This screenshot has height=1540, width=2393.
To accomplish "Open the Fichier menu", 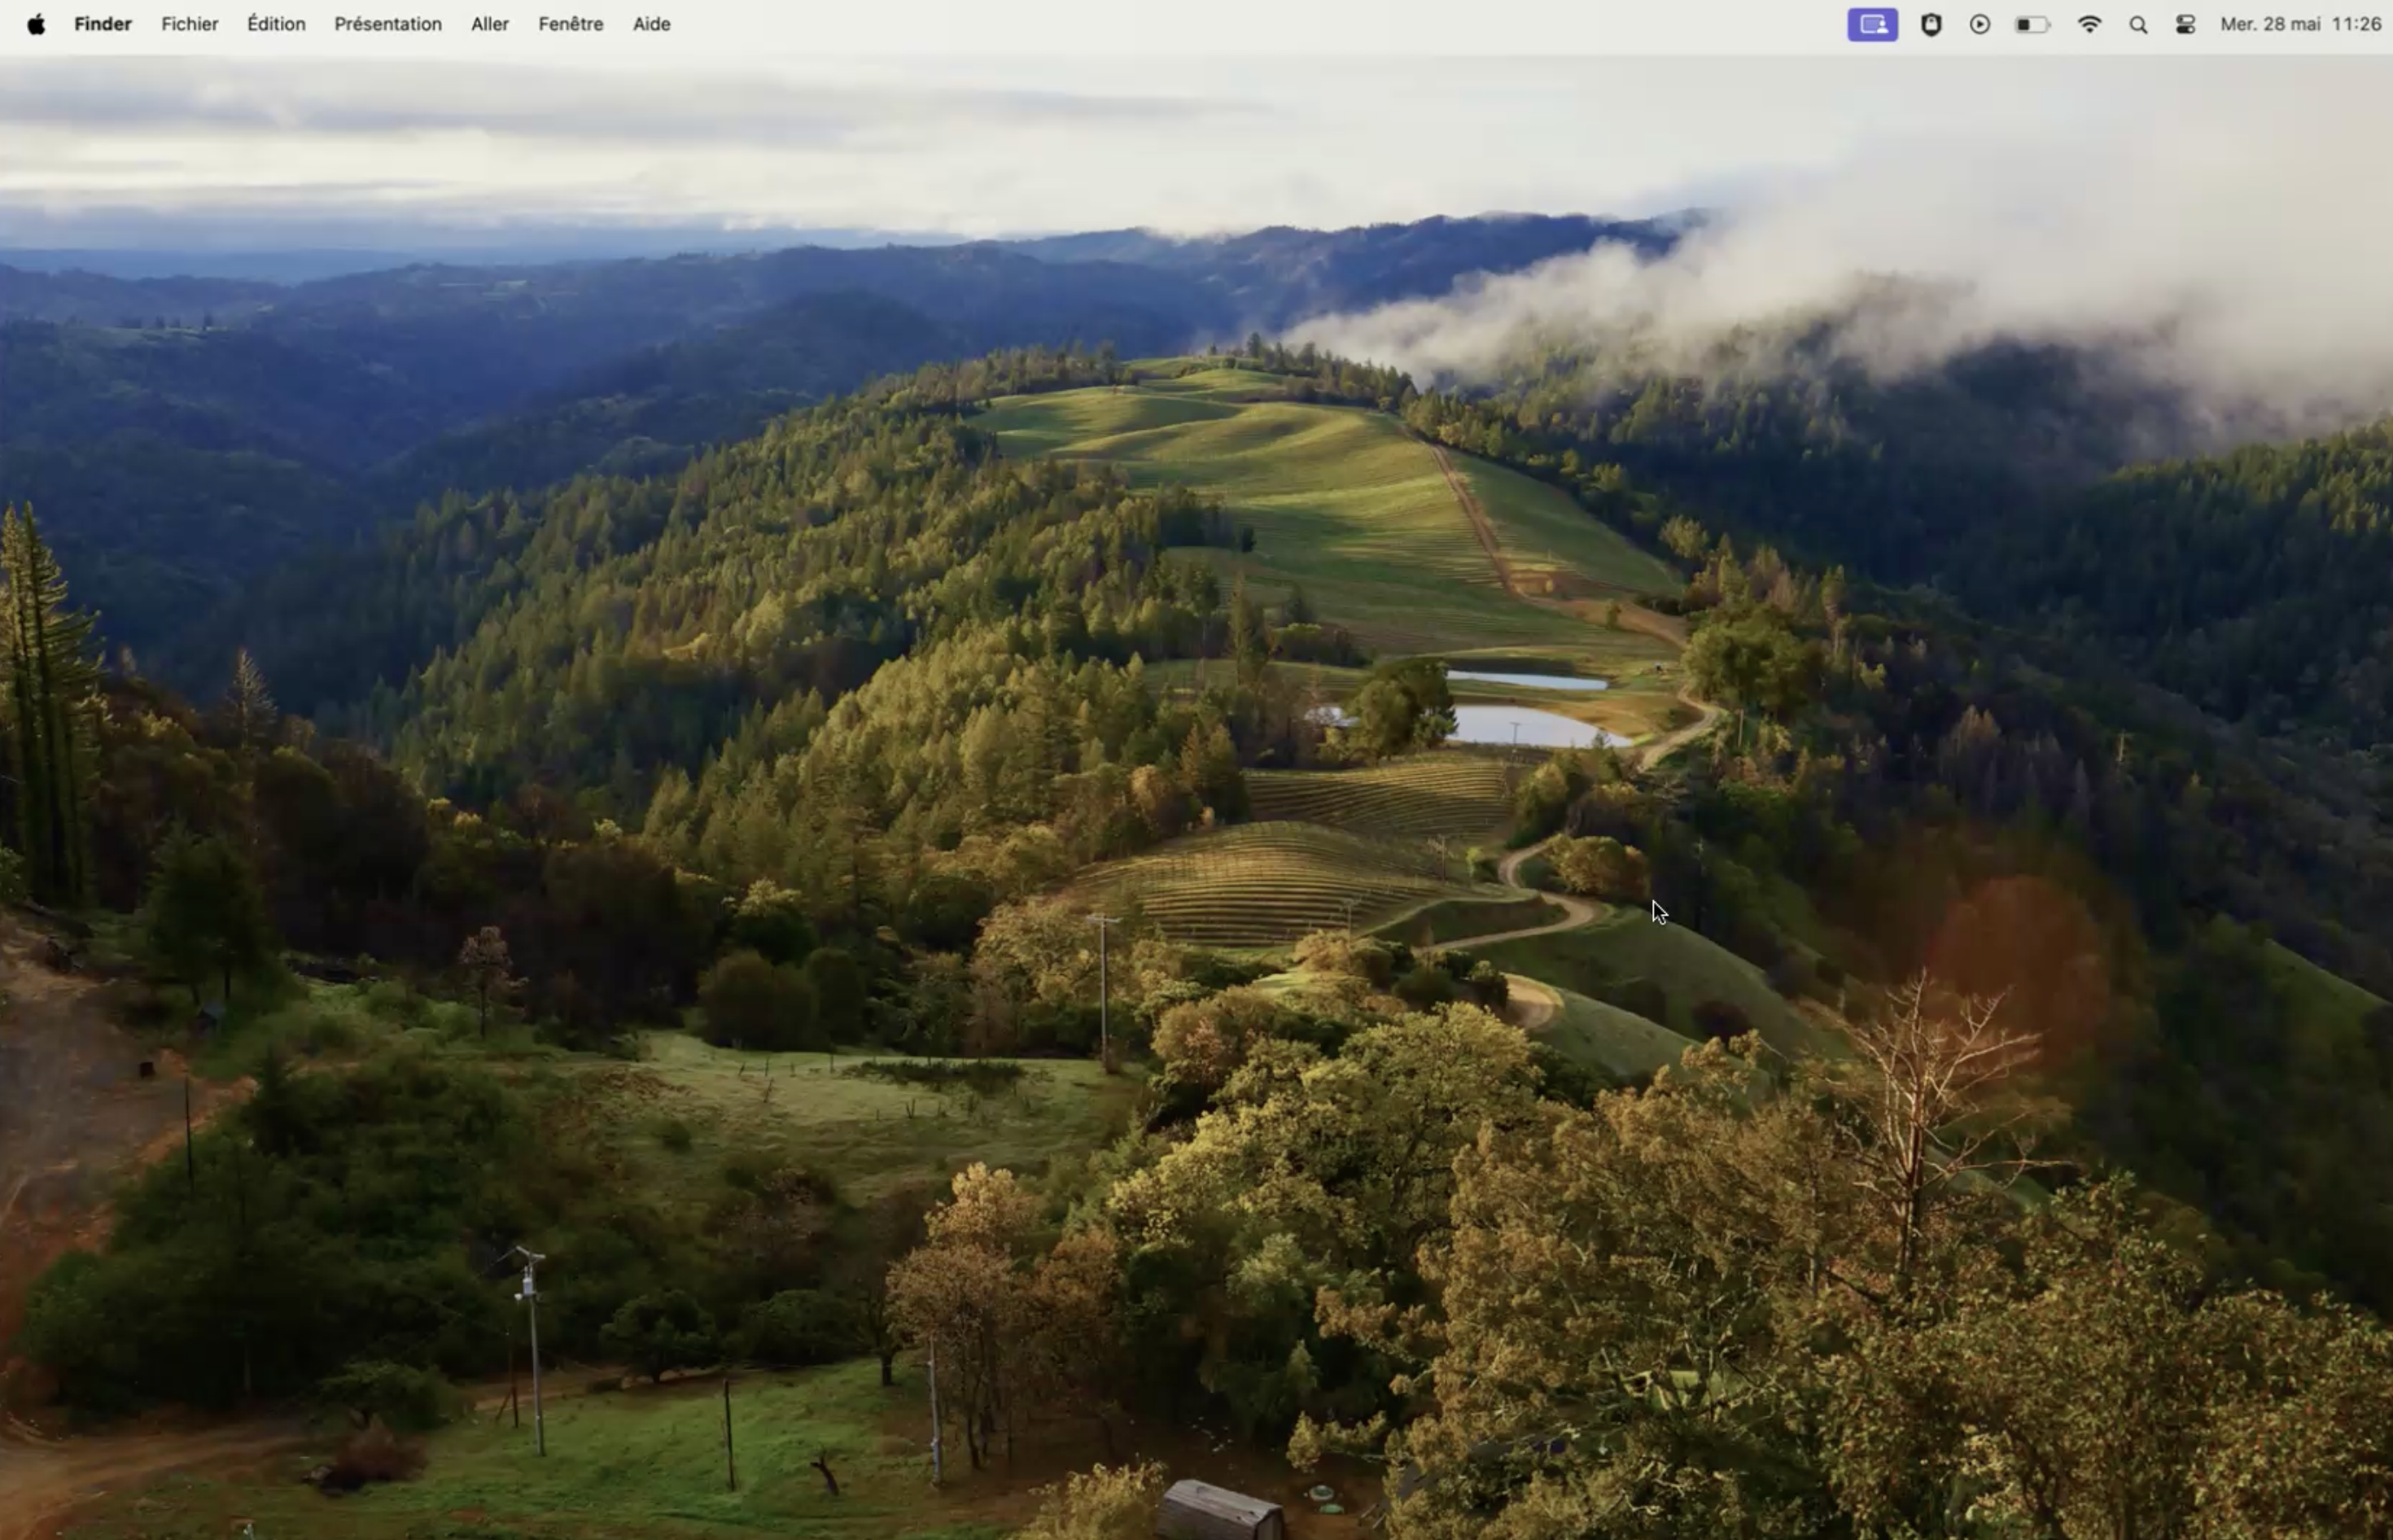I will point(189,24).
